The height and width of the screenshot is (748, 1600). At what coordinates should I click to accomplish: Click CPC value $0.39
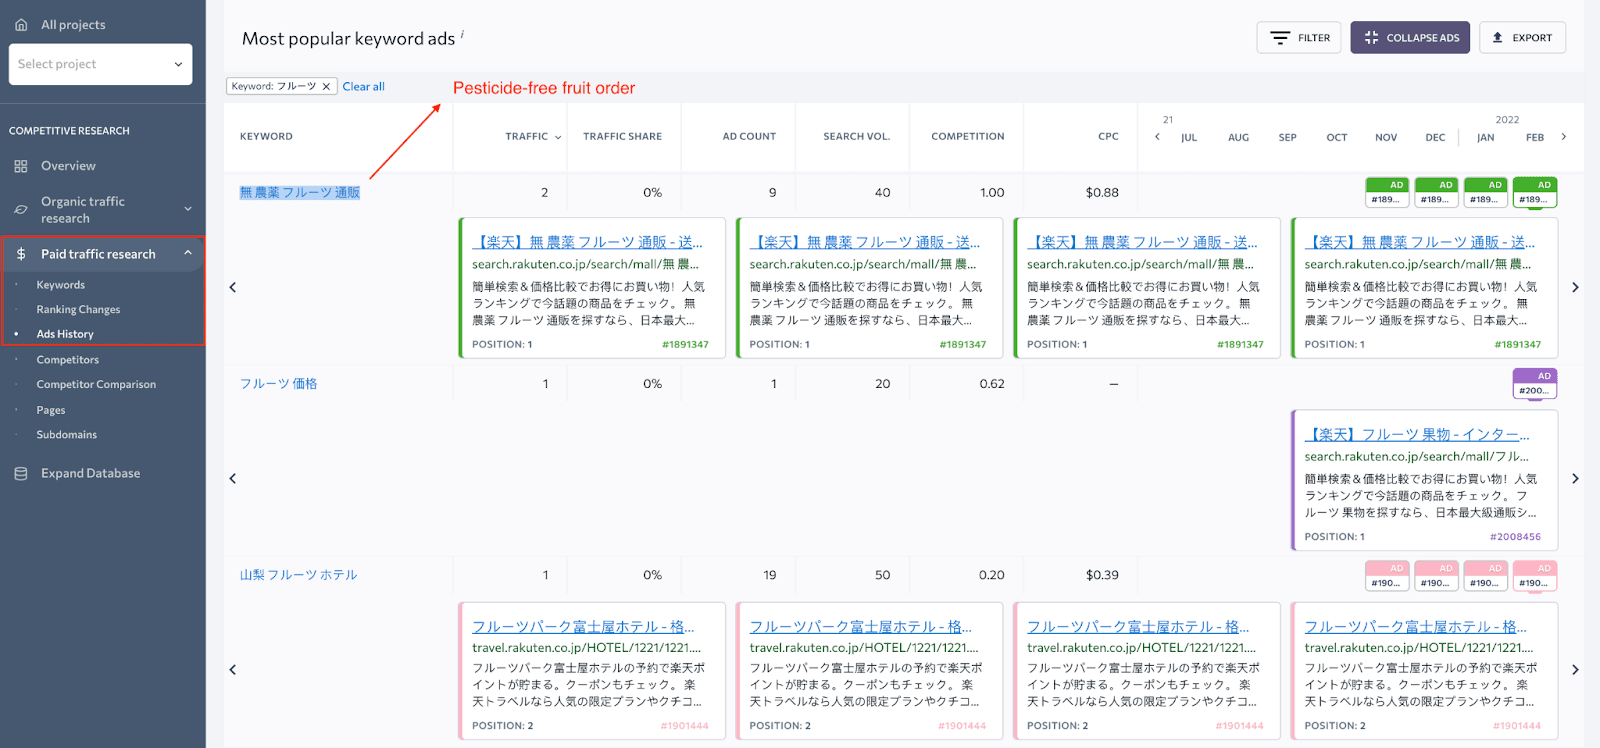pos(1102,575)
